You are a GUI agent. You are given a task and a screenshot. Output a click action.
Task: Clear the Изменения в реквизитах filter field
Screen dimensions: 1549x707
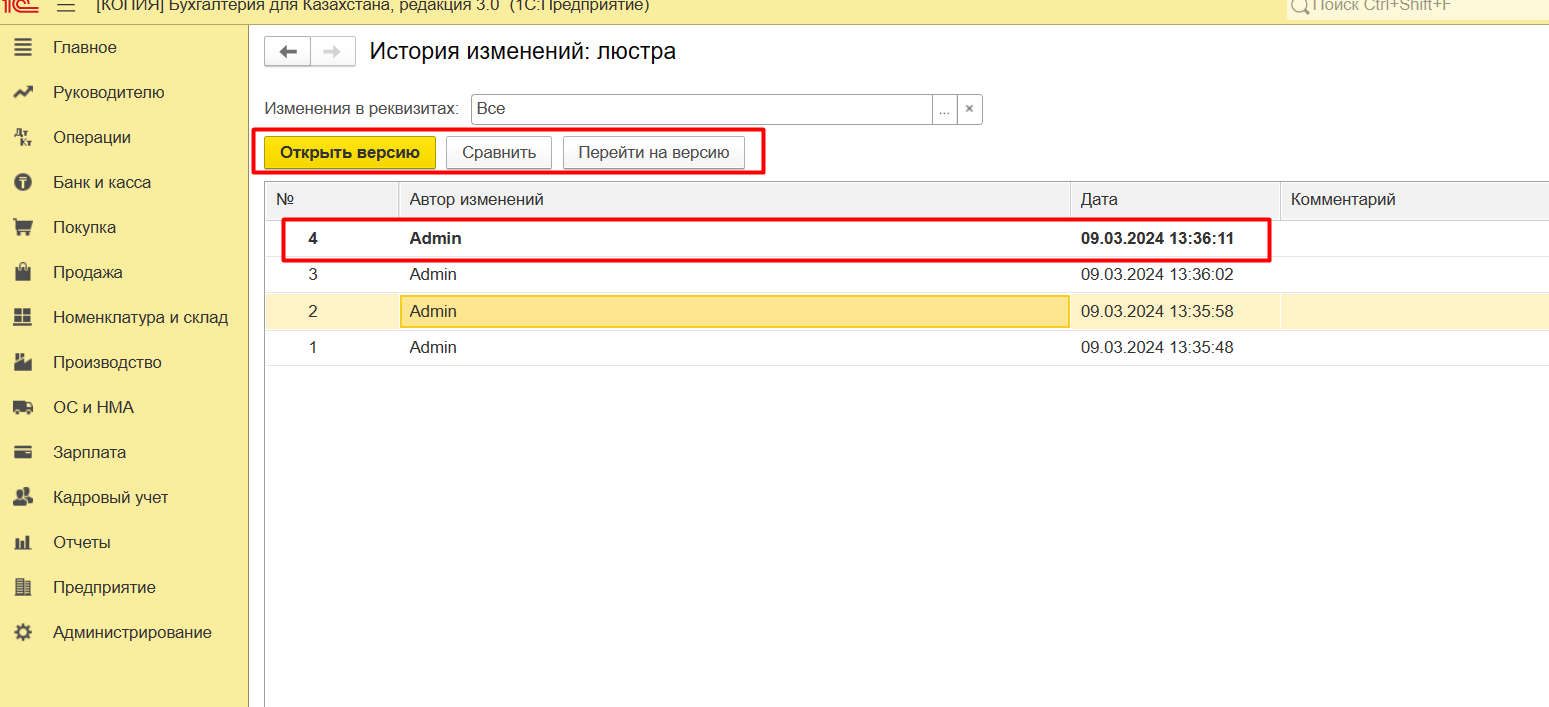click(969, 109)
